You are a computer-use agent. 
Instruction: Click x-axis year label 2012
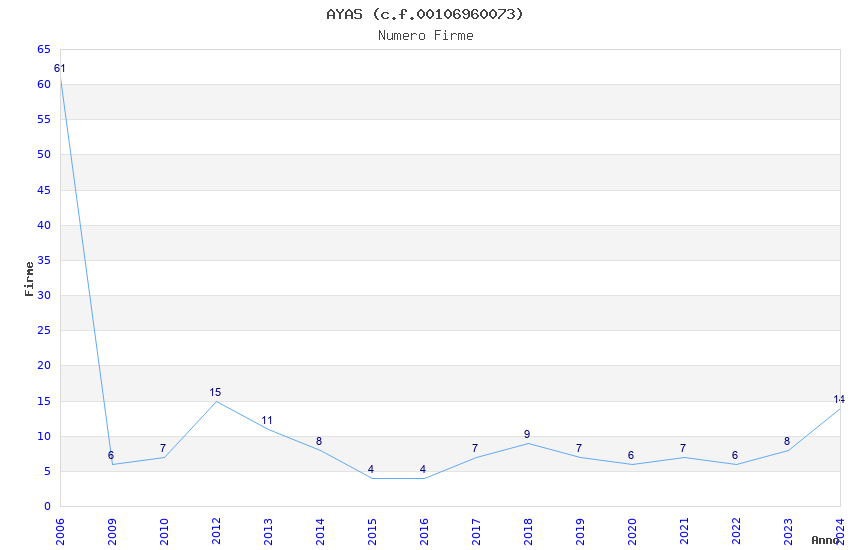216,532
